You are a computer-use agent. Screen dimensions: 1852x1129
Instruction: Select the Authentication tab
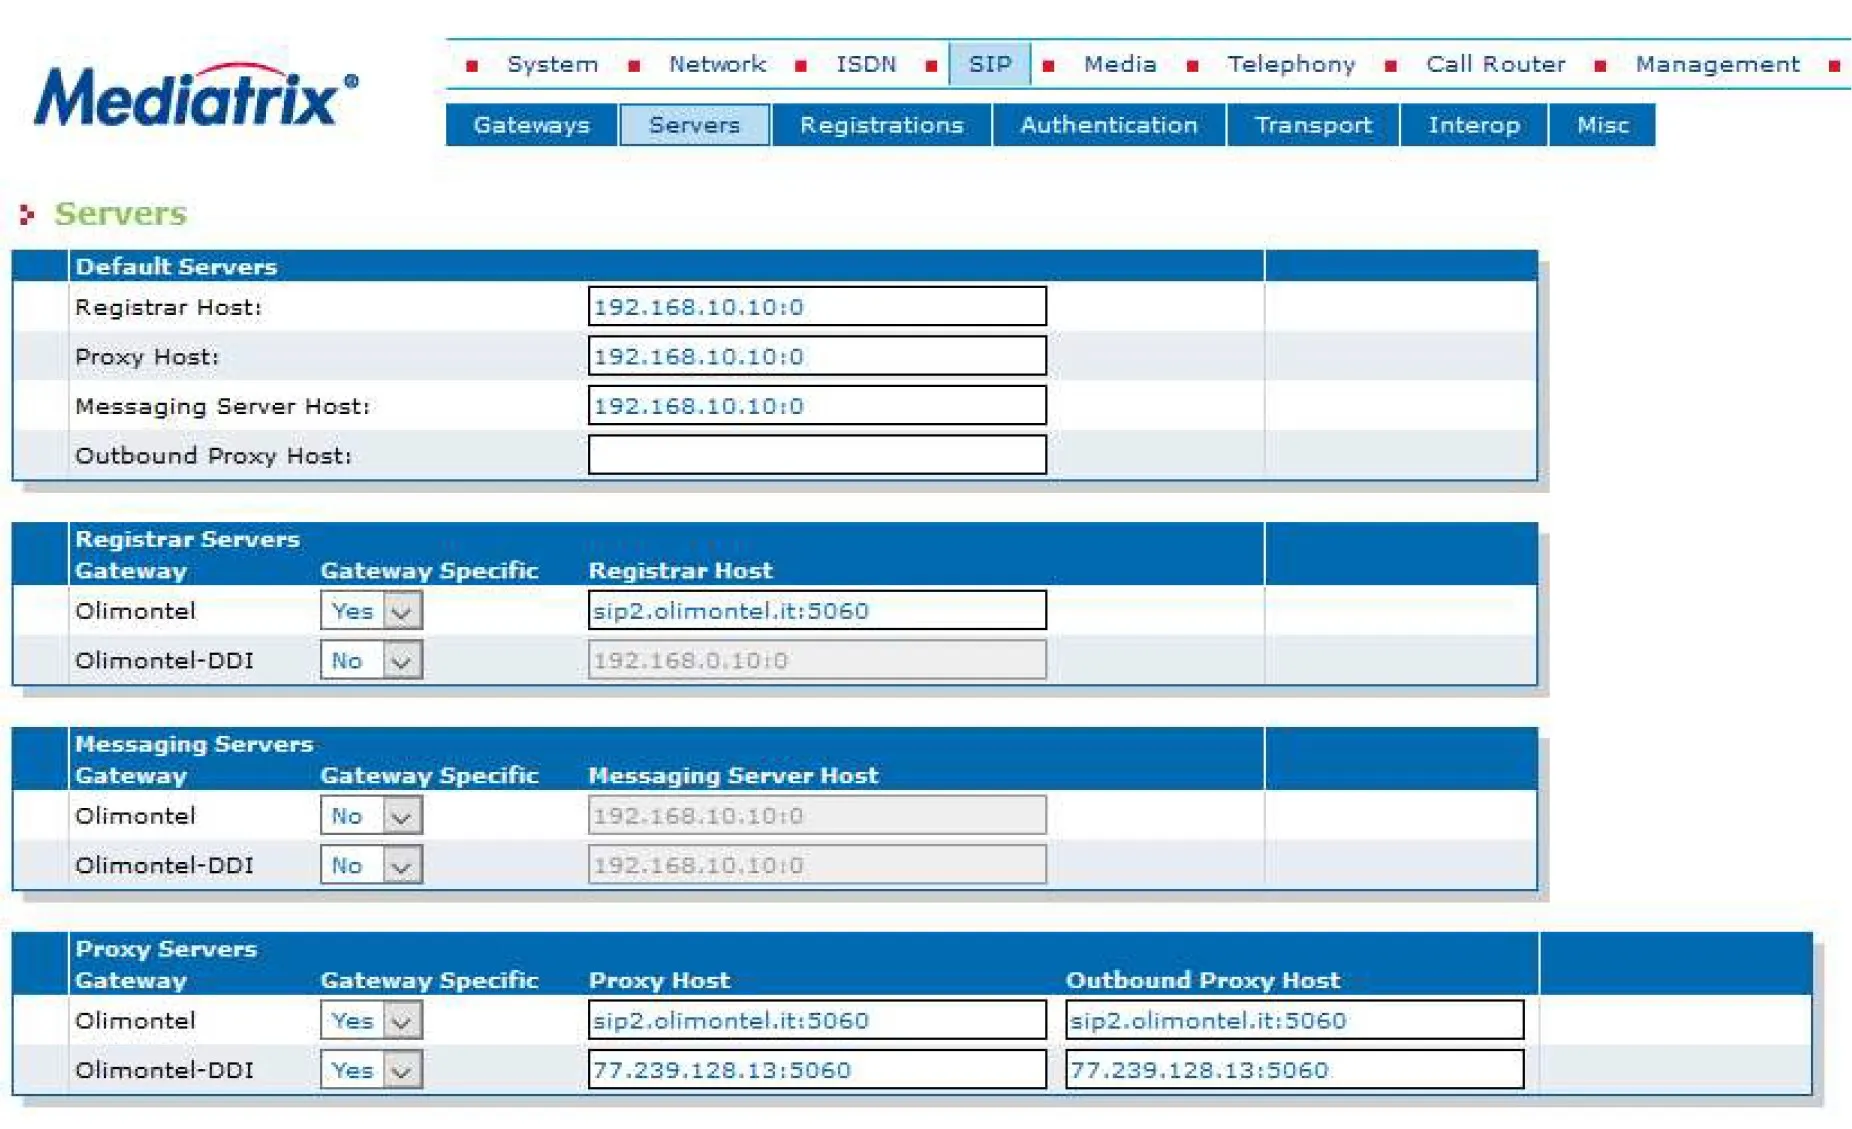[1108, 126]
